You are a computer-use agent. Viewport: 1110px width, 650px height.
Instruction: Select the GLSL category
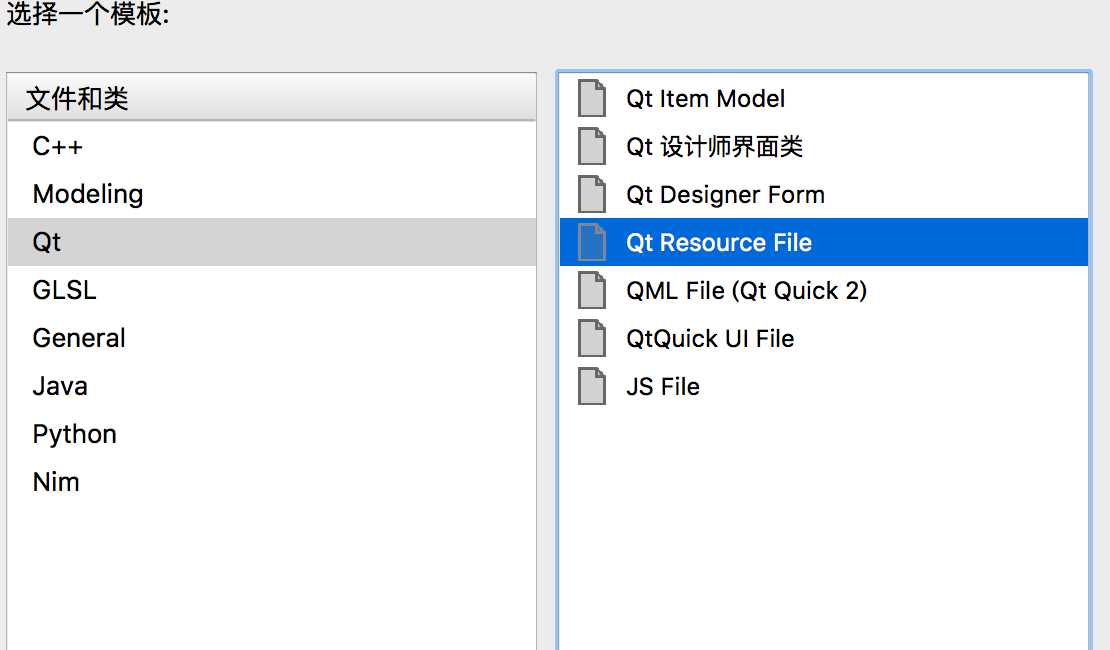pyautogui.click(x=272, y=290)
